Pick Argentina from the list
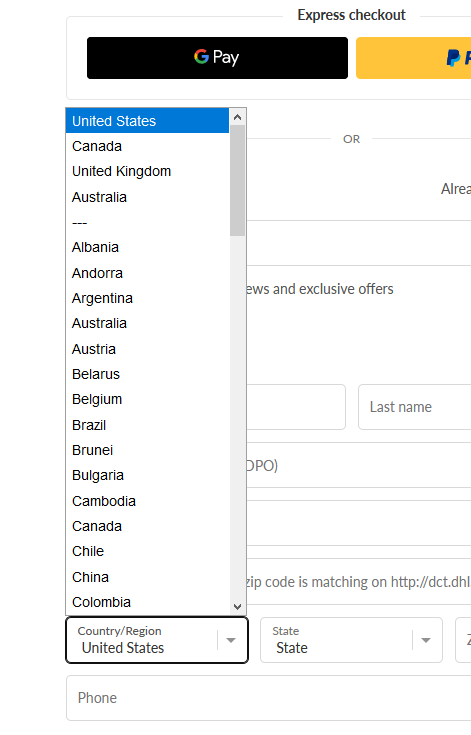 point(147,298)
